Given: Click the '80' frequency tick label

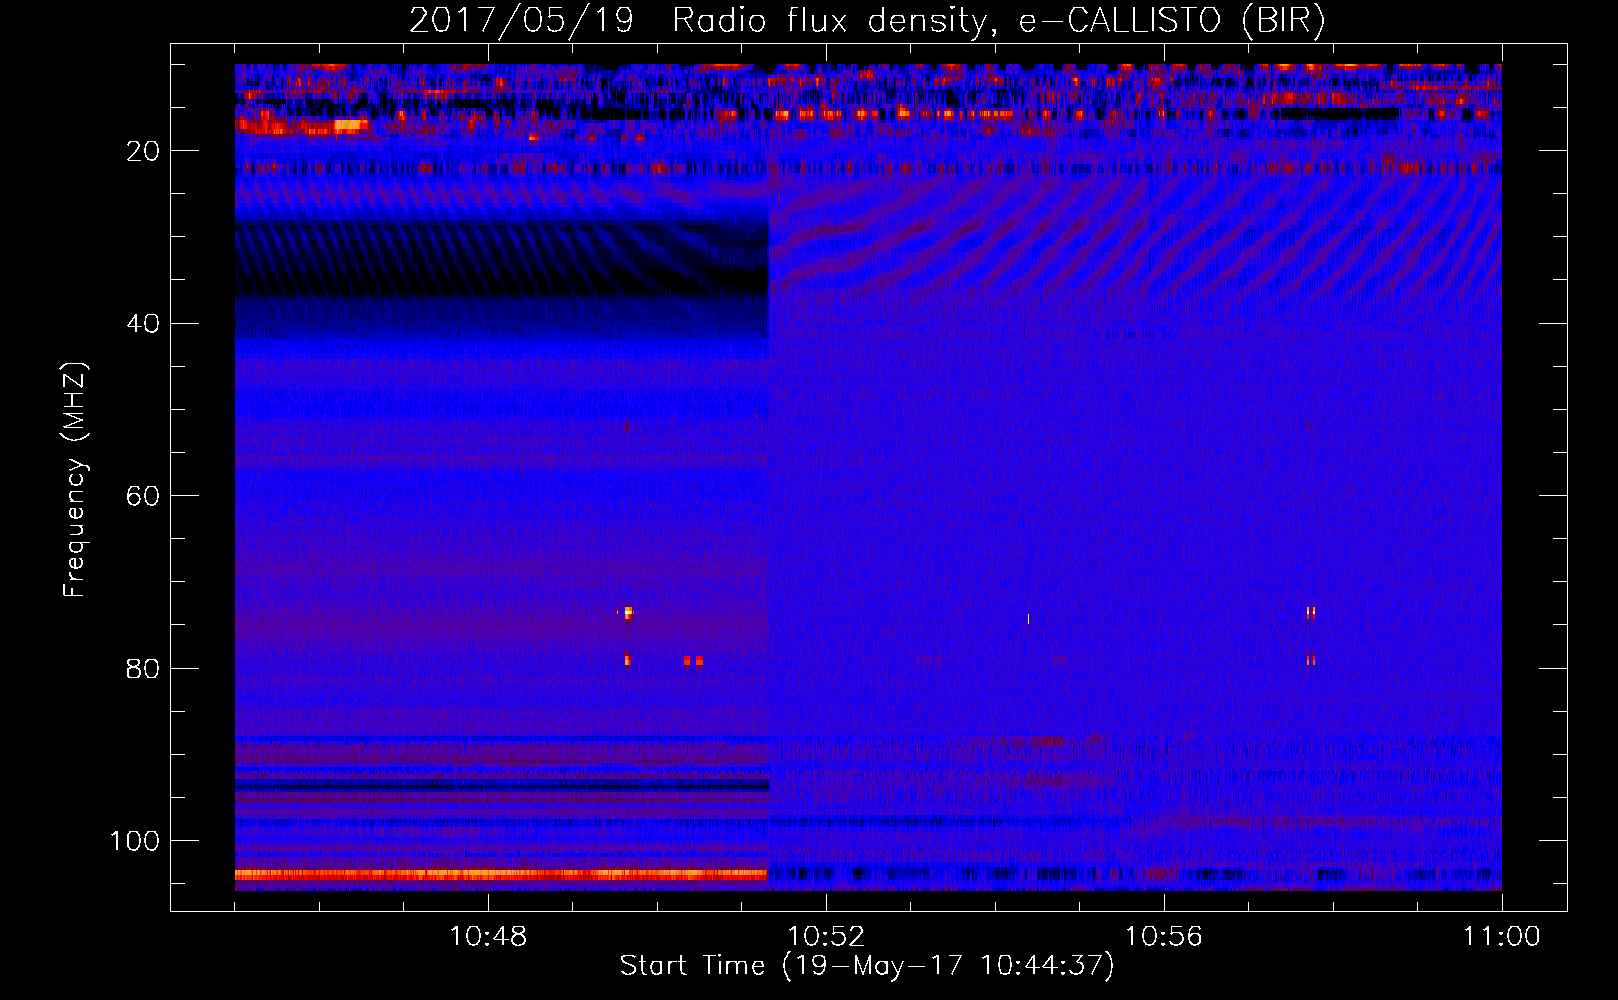Looking at the screenshot, I should pyautogui.click(x=143, y=668).
